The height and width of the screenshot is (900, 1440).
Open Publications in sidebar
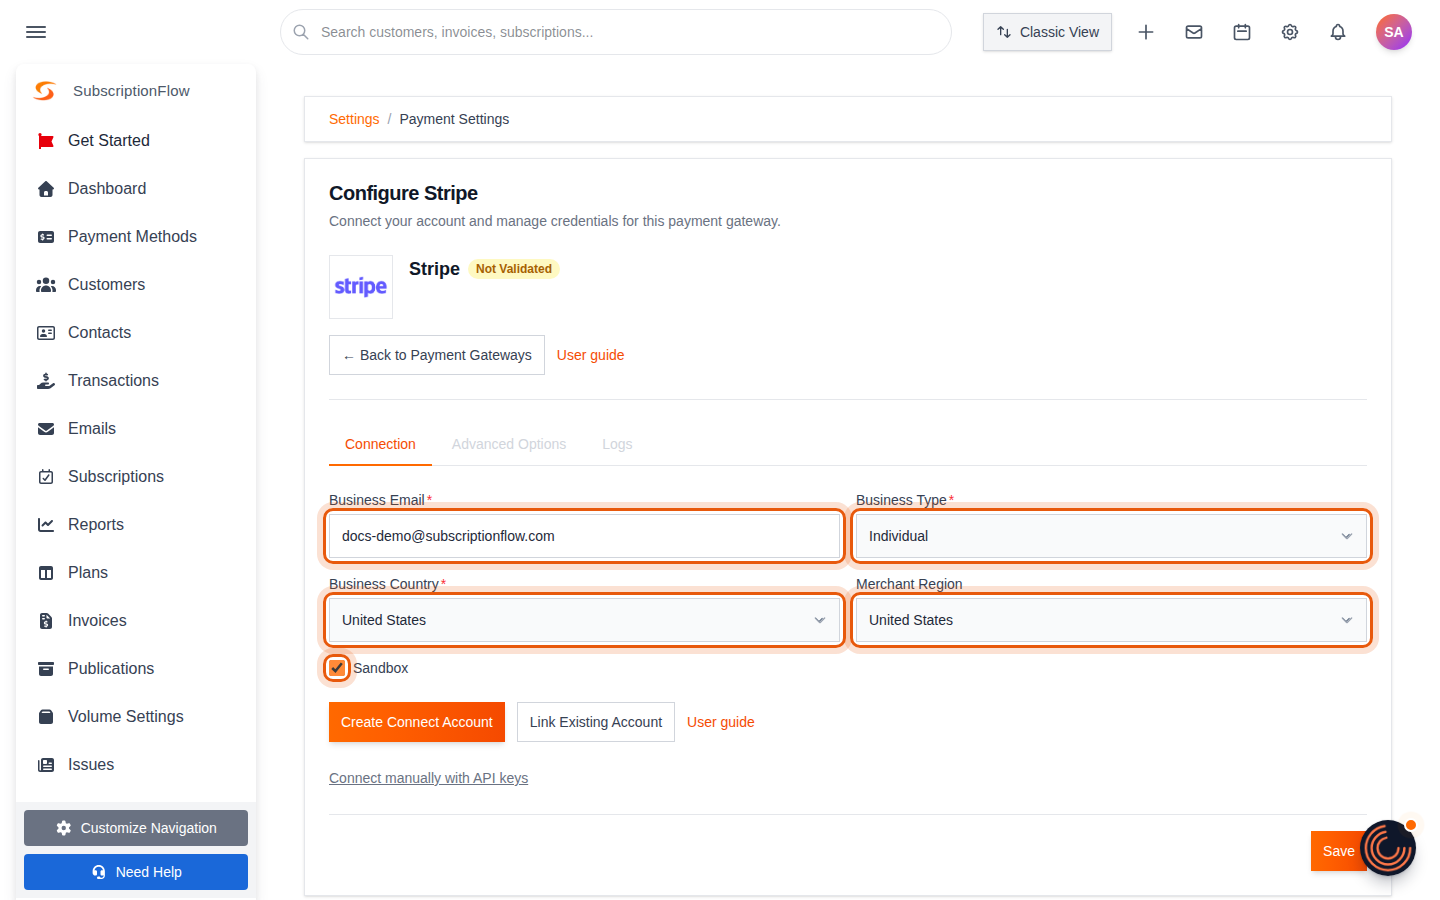click(x=136, y=669)
